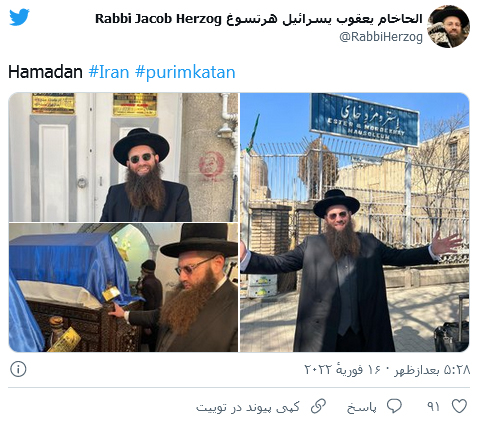Like the tweet with heart icon
480x424 pixels.
(x=459, y=406)
